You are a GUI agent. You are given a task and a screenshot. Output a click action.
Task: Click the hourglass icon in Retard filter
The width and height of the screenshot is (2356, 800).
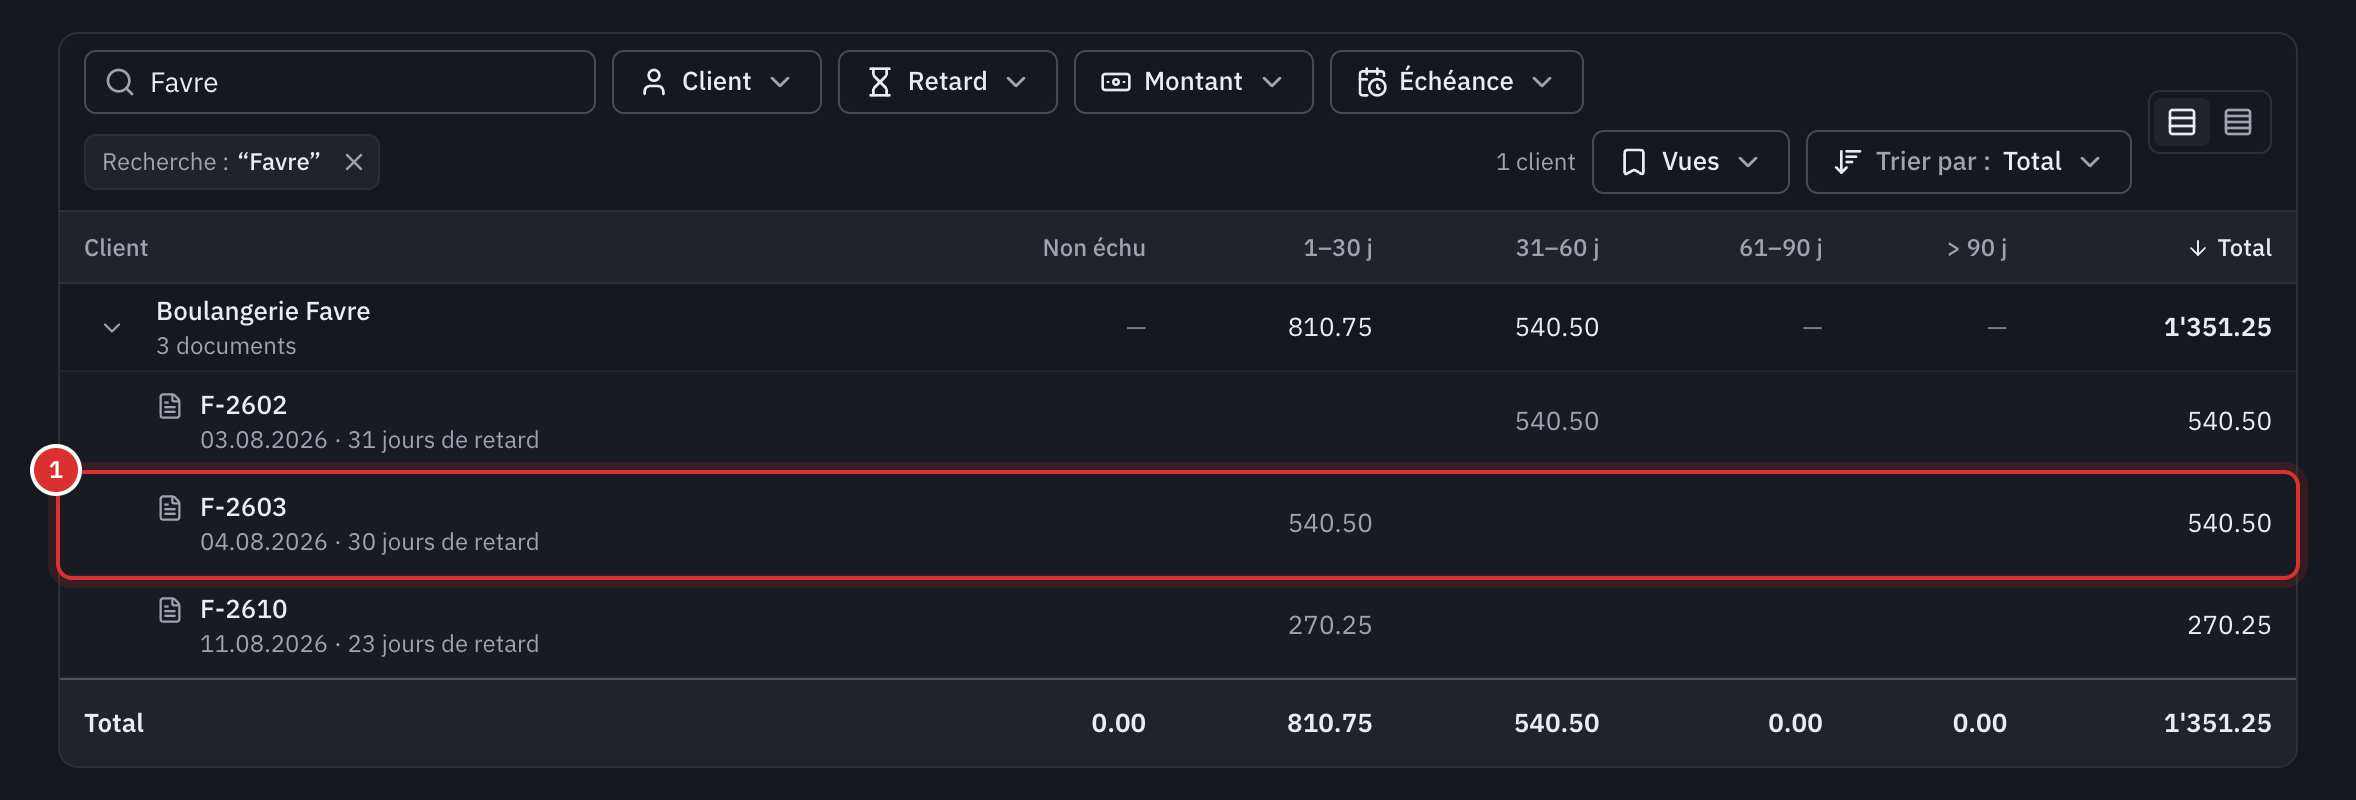coord(880,82)
